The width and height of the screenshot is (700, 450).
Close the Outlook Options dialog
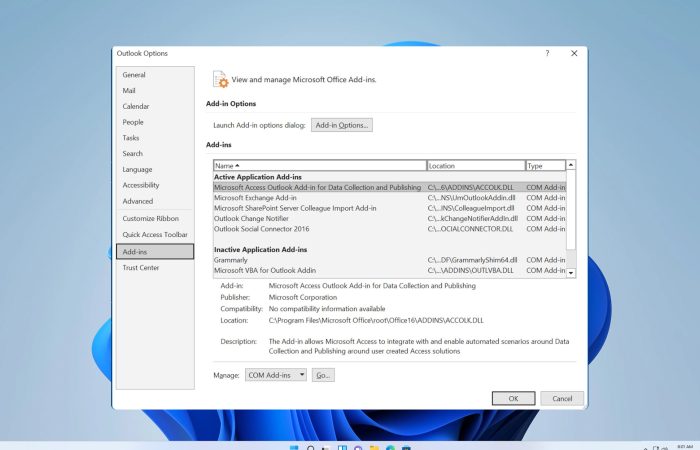(574, 53)
